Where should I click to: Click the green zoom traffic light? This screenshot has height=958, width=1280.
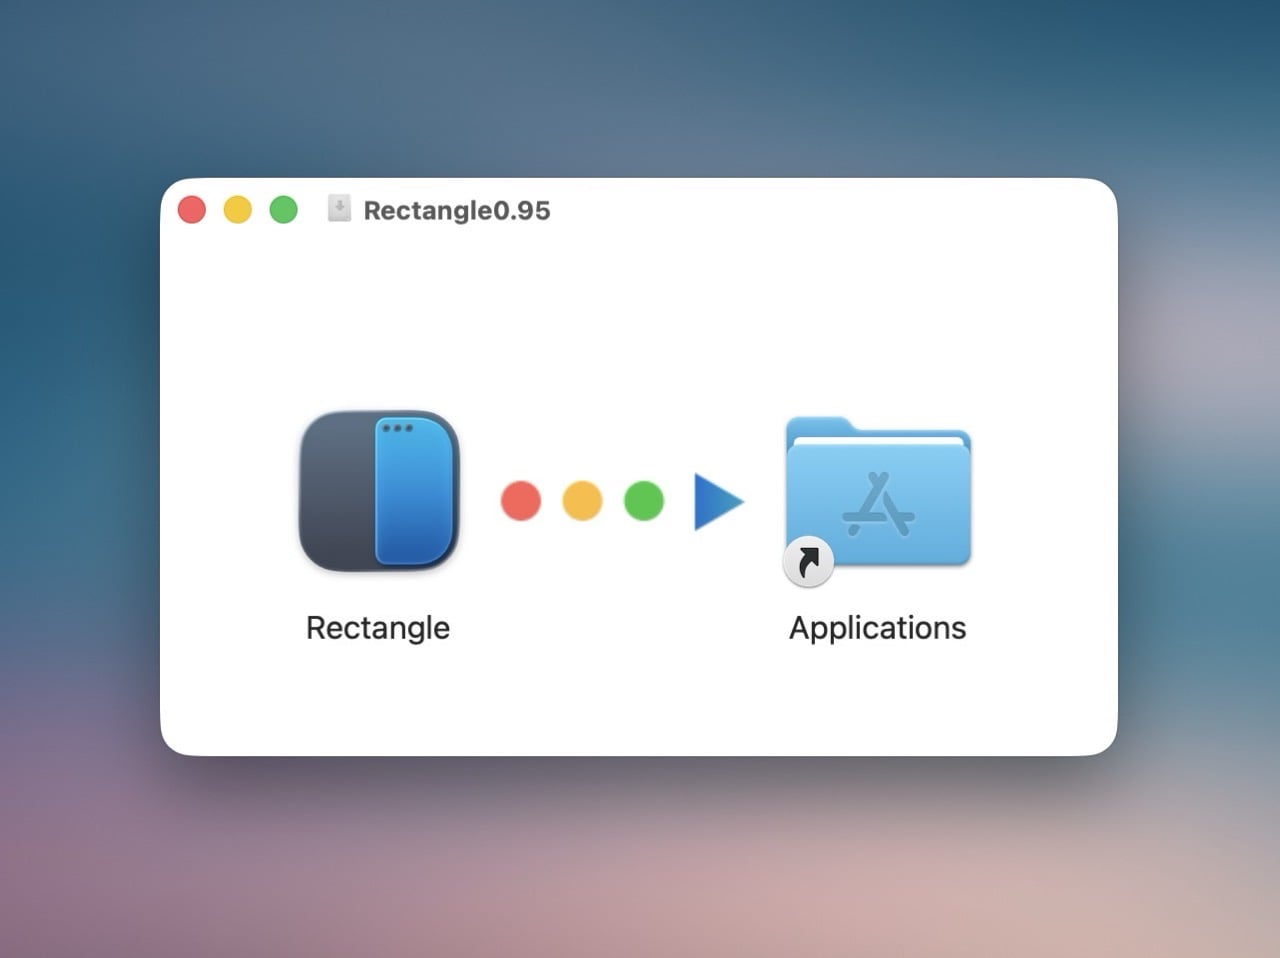[283, 209]
